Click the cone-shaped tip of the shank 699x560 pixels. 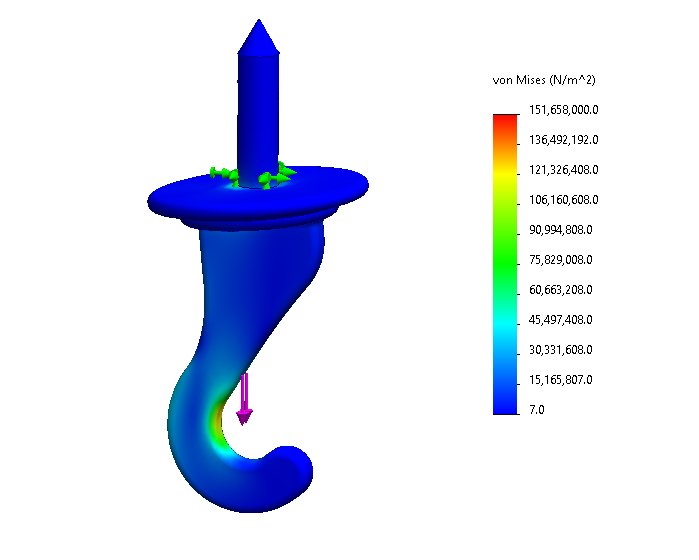(259, 37)
